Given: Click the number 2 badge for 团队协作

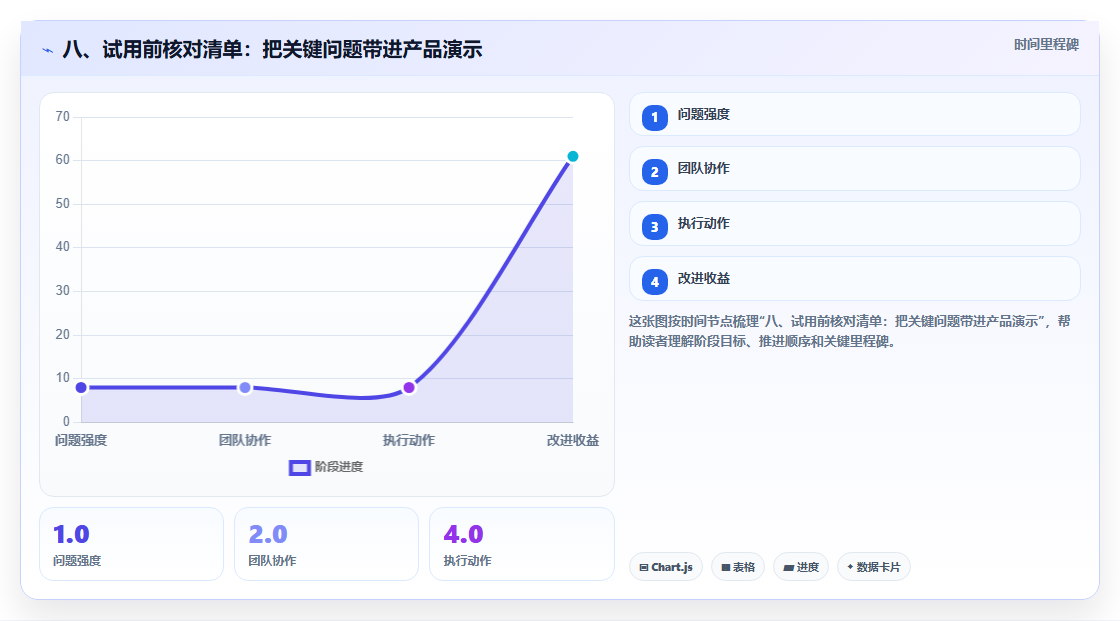Looking at the screenshot, I should 654,172.
